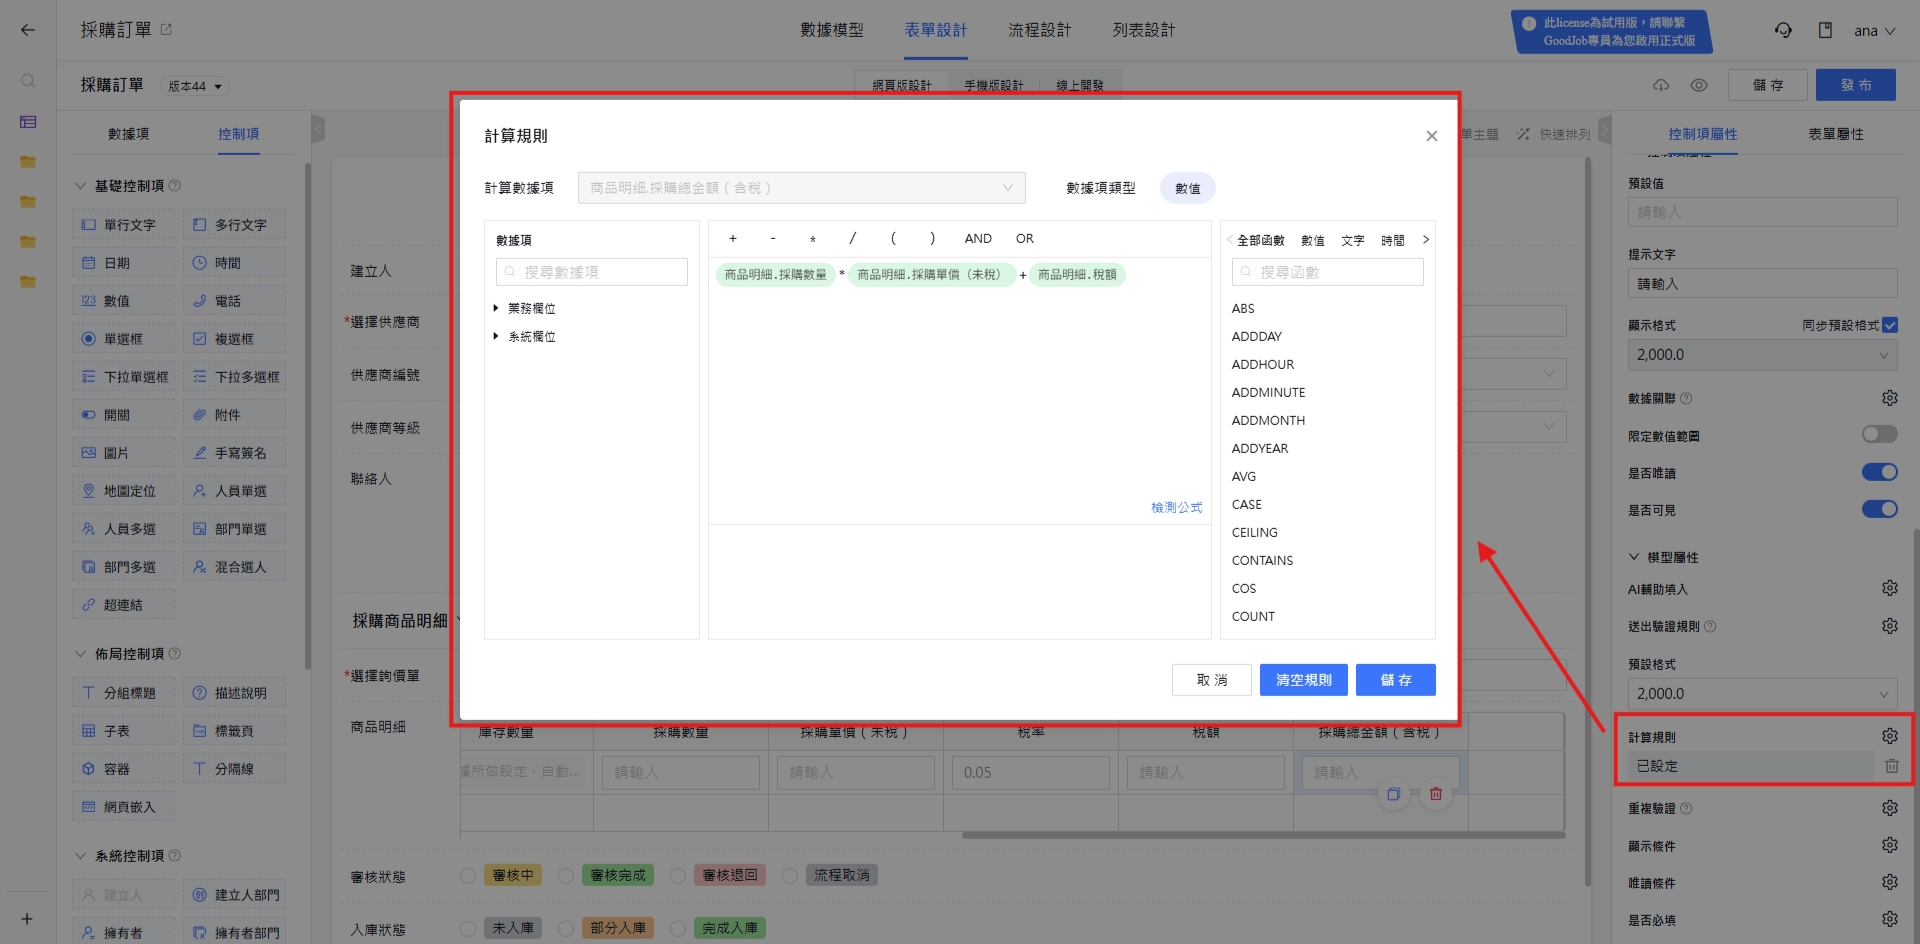1920x944 pixels.
Task: Insert the AND operator
Action: pos(978,238)
